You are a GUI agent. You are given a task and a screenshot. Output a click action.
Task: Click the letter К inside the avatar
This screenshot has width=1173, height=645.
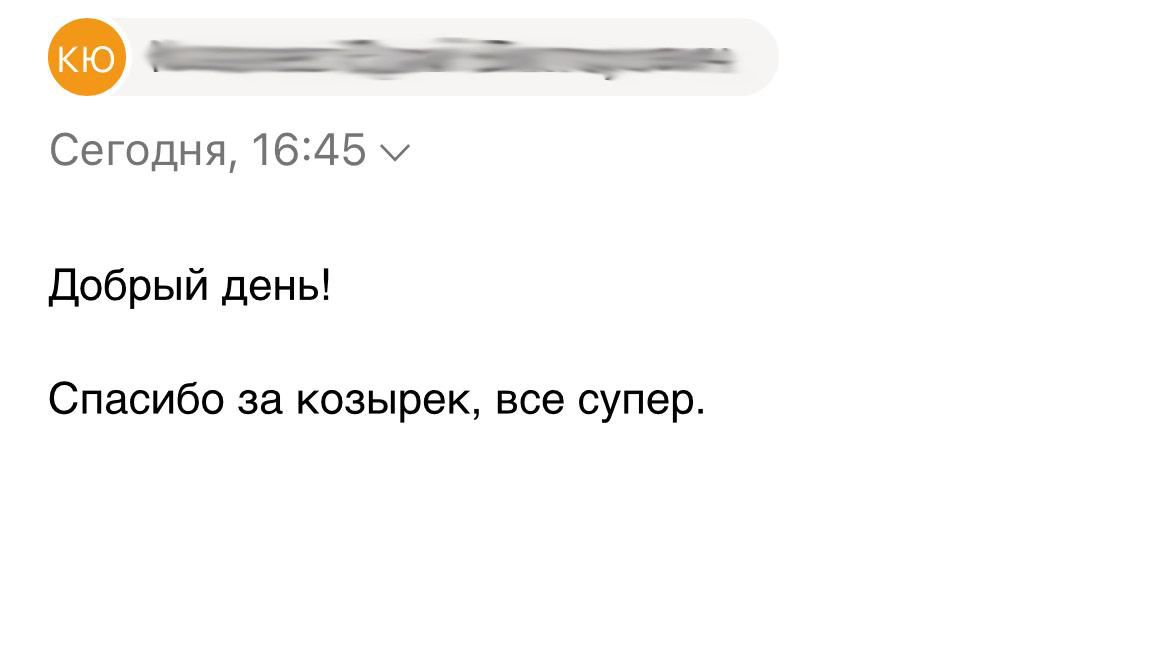point(73,58)
